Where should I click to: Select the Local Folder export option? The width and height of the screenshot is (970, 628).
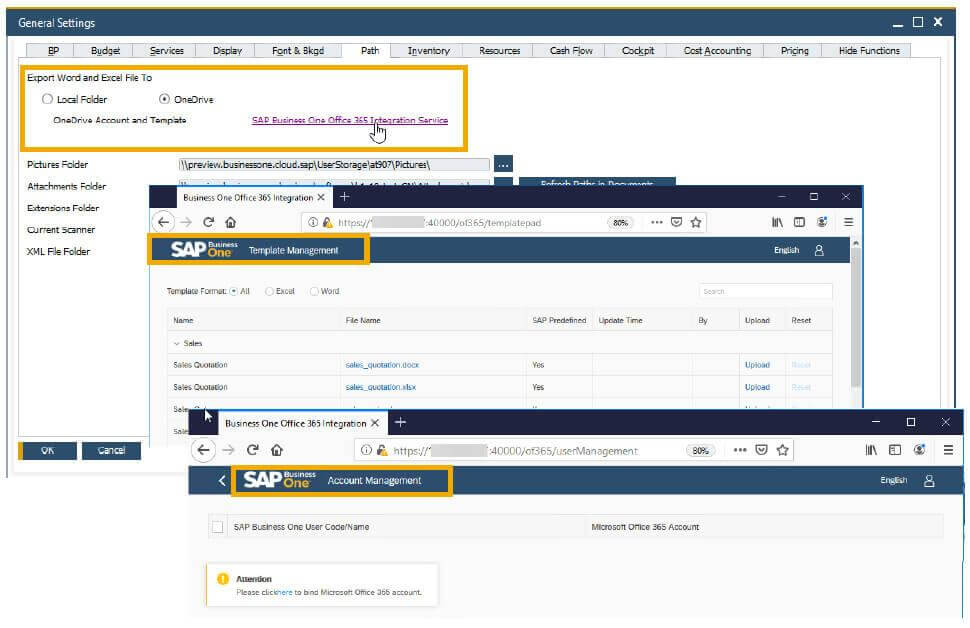(47, 99)
